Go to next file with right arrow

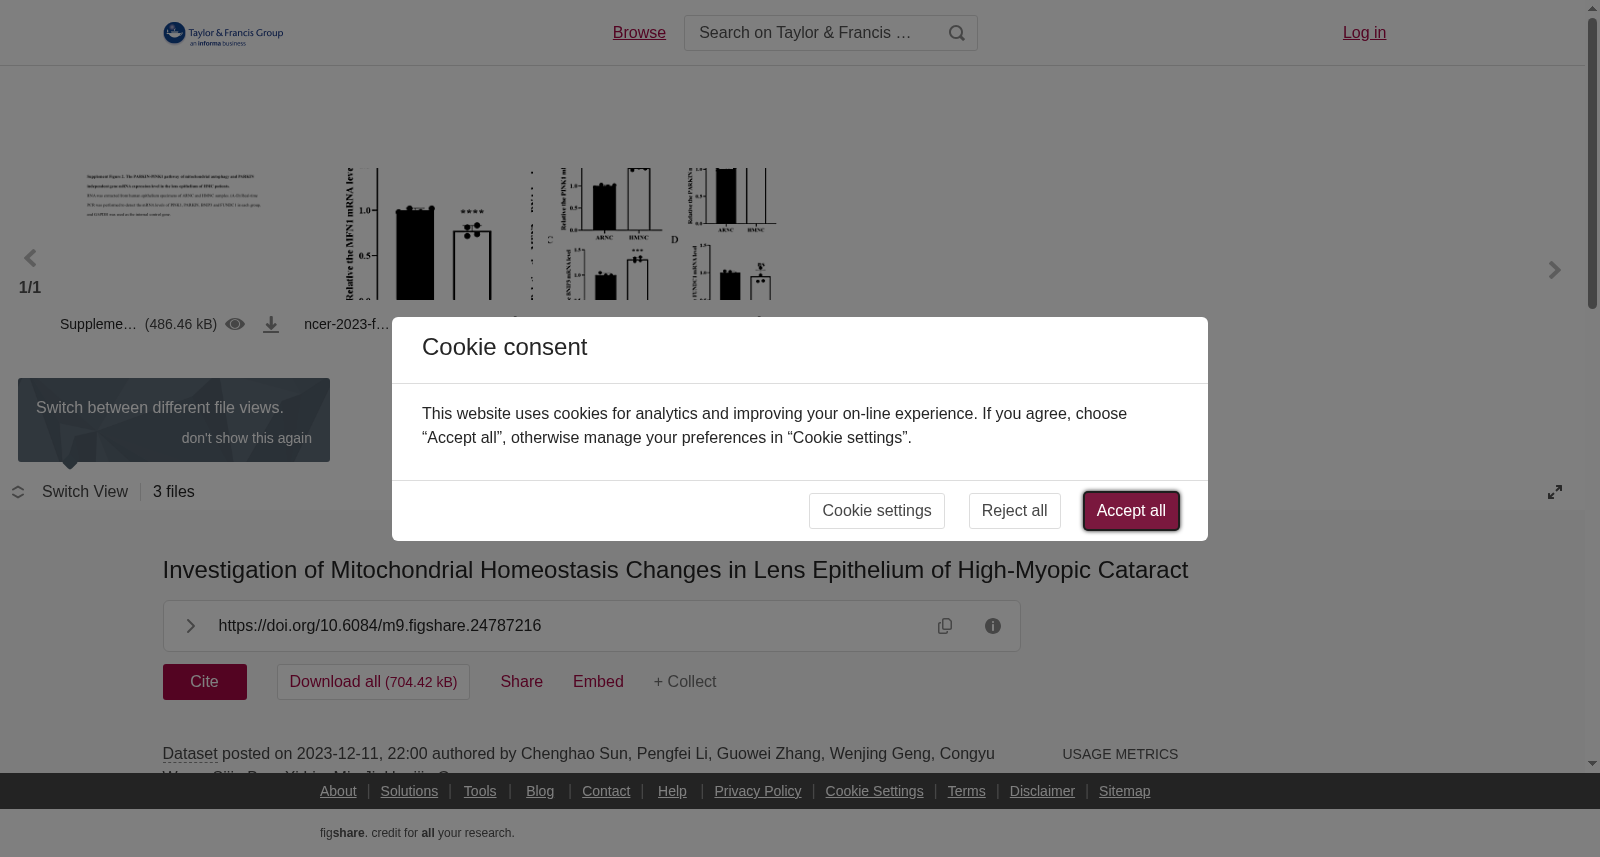click(1554, 270)
